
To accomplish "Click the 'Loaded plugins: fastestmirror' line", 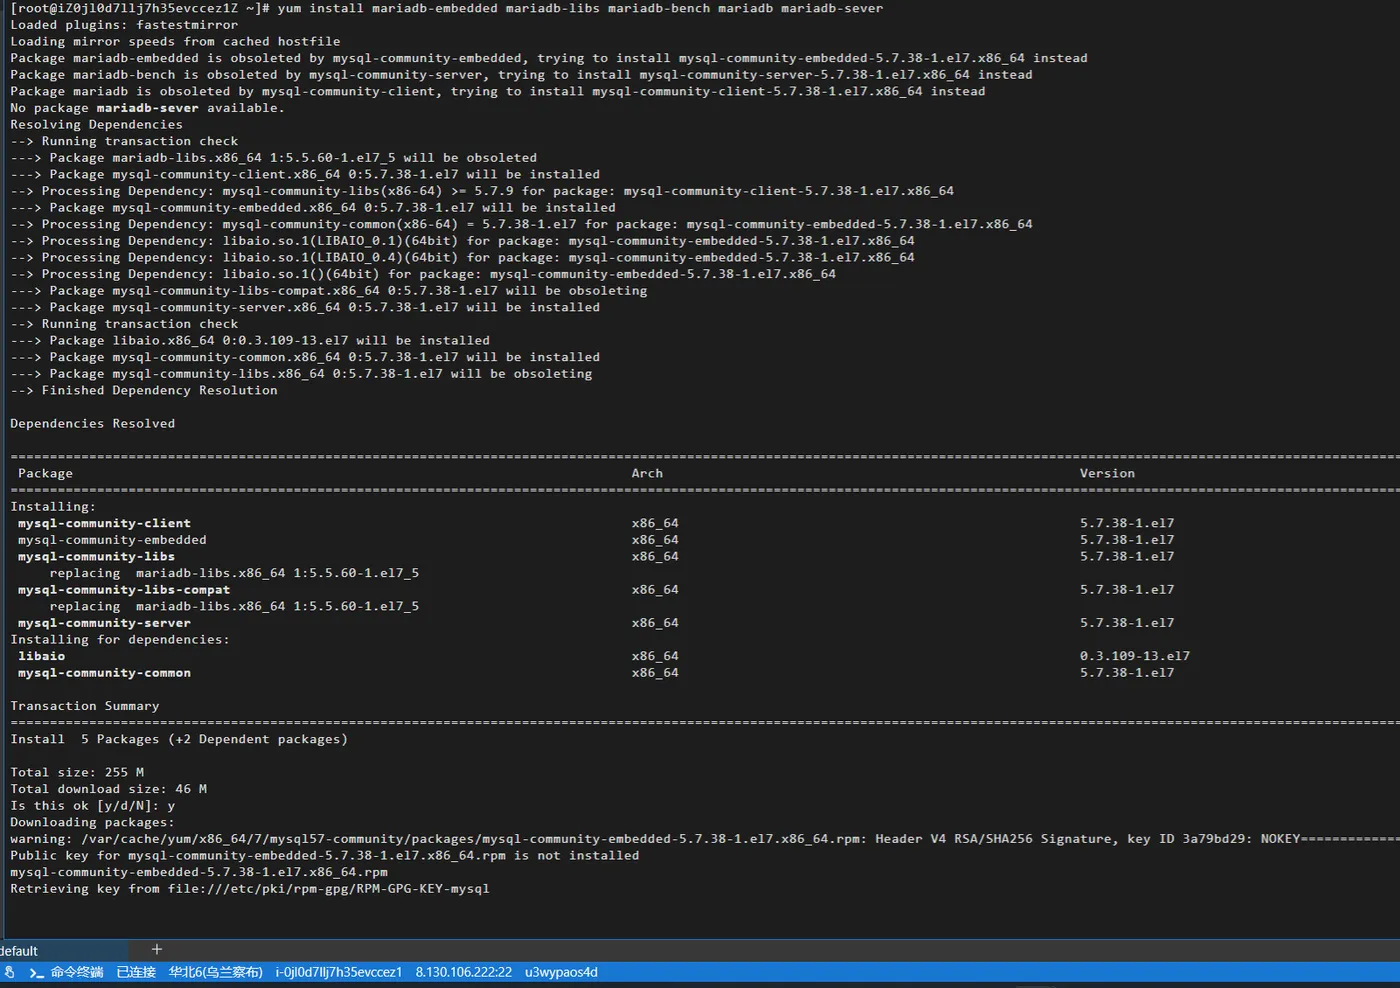I will pyautogui.click(x=124, y=25).
